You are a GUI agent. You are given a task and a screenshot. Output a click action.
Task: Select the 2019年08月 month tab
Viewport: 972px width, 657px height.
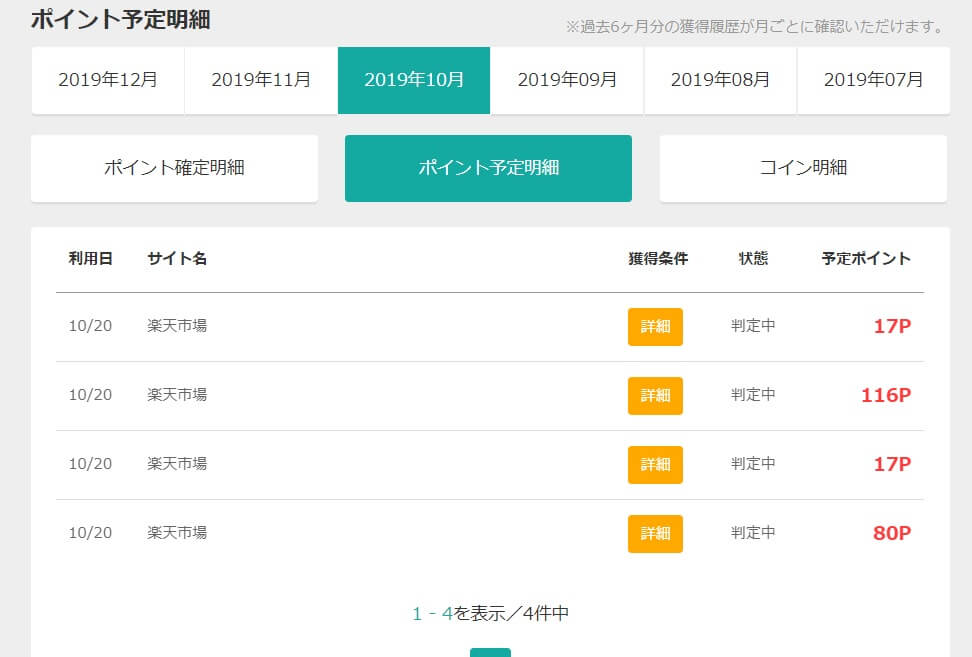[720, 80]
